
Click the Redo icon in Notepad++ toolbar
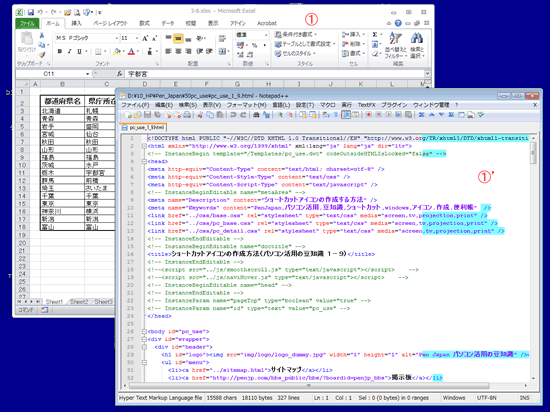(x=243, y=115)
